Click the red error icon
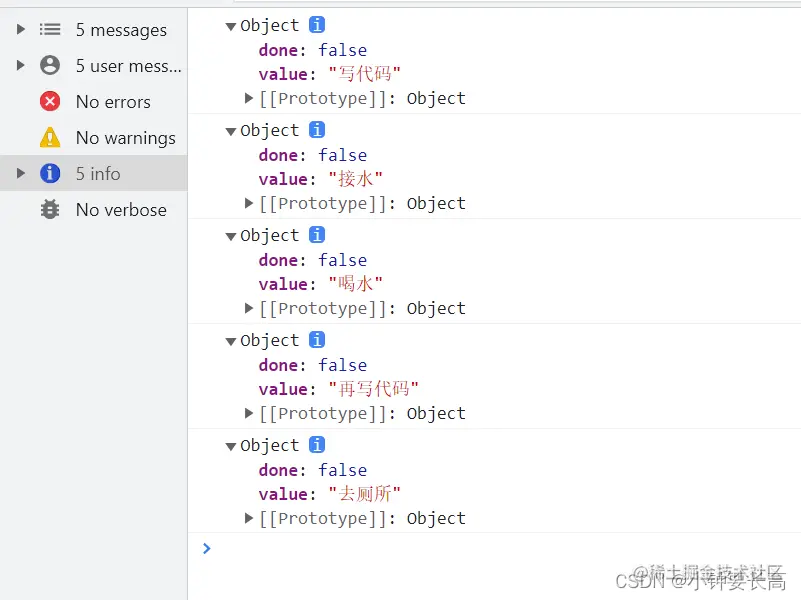Image resolution: width=801 pixels, height=600 pixels. pyautogui.click(x=50, y=101)
